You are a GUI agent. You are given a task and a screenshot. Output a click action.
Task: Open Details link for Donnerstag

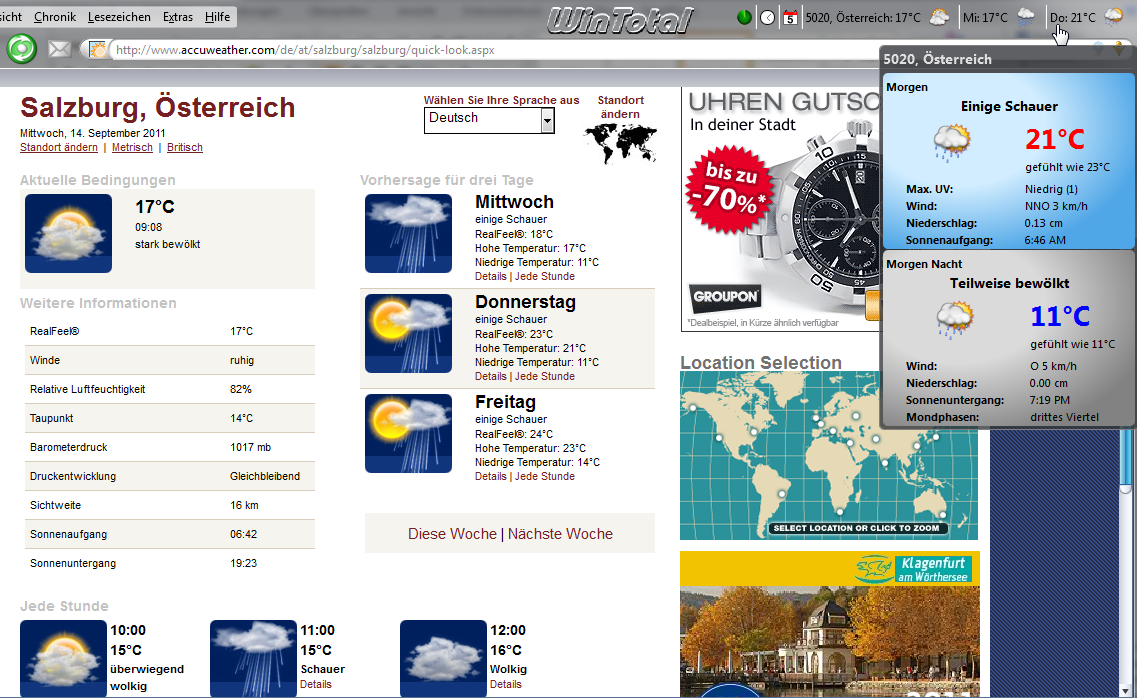pyautogui.click(x=491, y=376)
